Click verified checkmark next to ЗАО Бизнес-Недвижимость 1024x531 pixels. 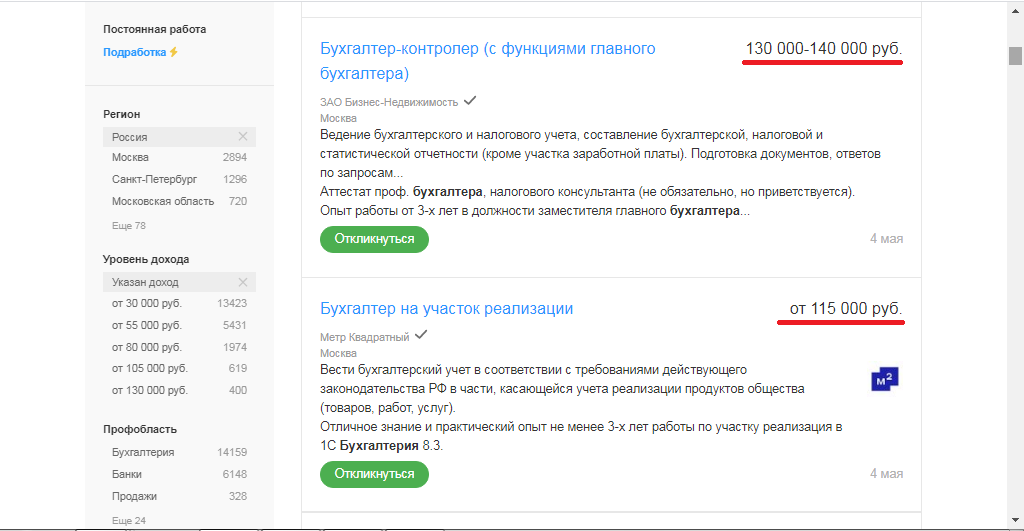(470, 101)
